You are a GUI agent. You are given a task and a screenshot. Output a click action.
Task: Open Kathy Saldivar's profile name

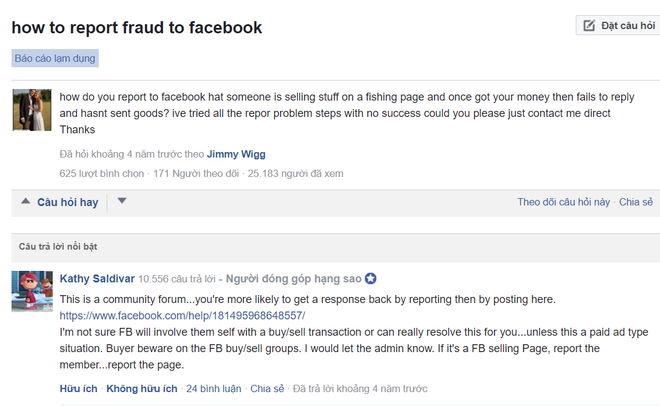click(x=96, y=279)
